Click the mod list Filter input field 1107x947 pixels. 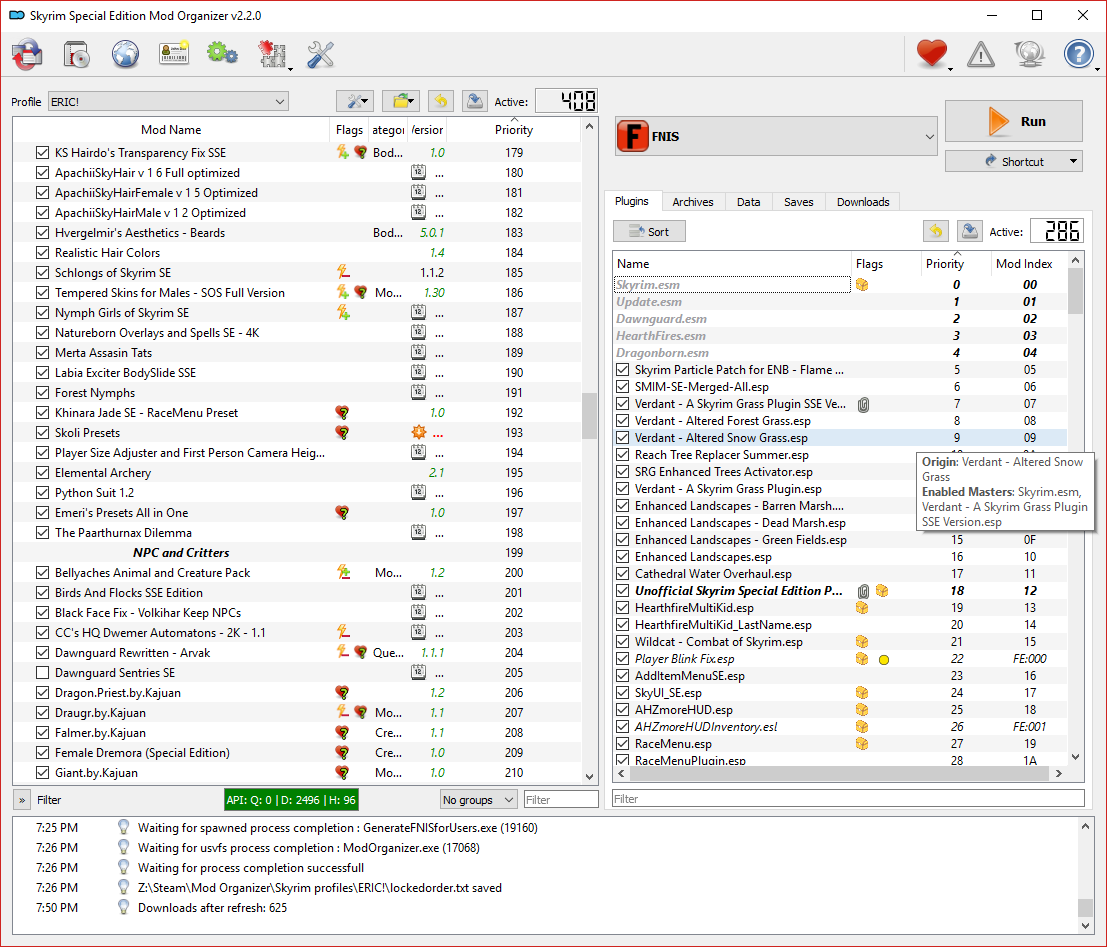[x=561, y=799]
